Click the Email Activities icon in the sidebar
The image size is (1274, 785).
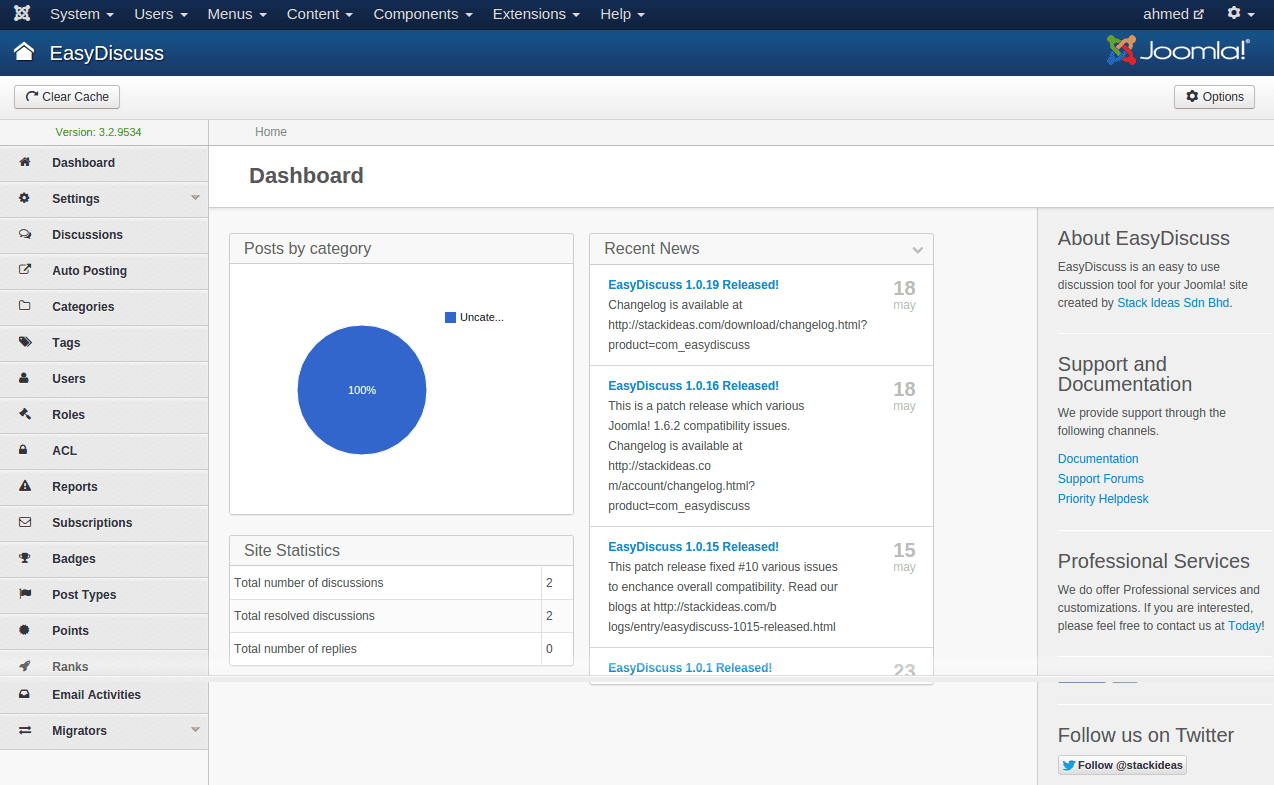(25, 694)
